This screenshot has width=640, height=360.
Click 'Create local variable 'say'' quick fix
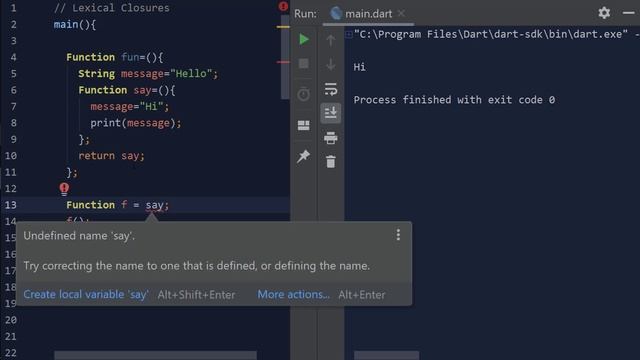[x=86, y=294]
